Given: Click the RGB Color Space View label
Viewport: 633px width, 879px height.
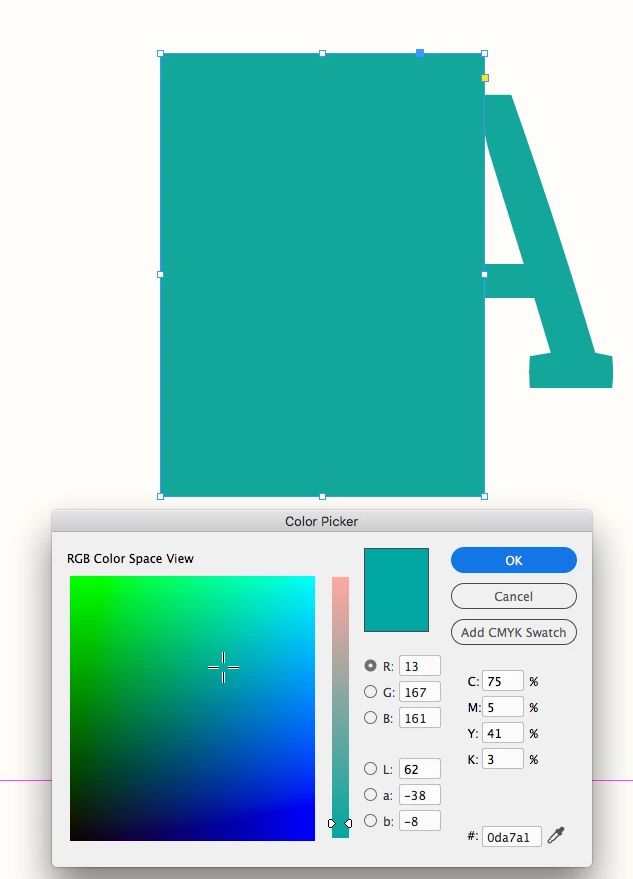Looking at the screenshot, I should [x=130, y=558].
